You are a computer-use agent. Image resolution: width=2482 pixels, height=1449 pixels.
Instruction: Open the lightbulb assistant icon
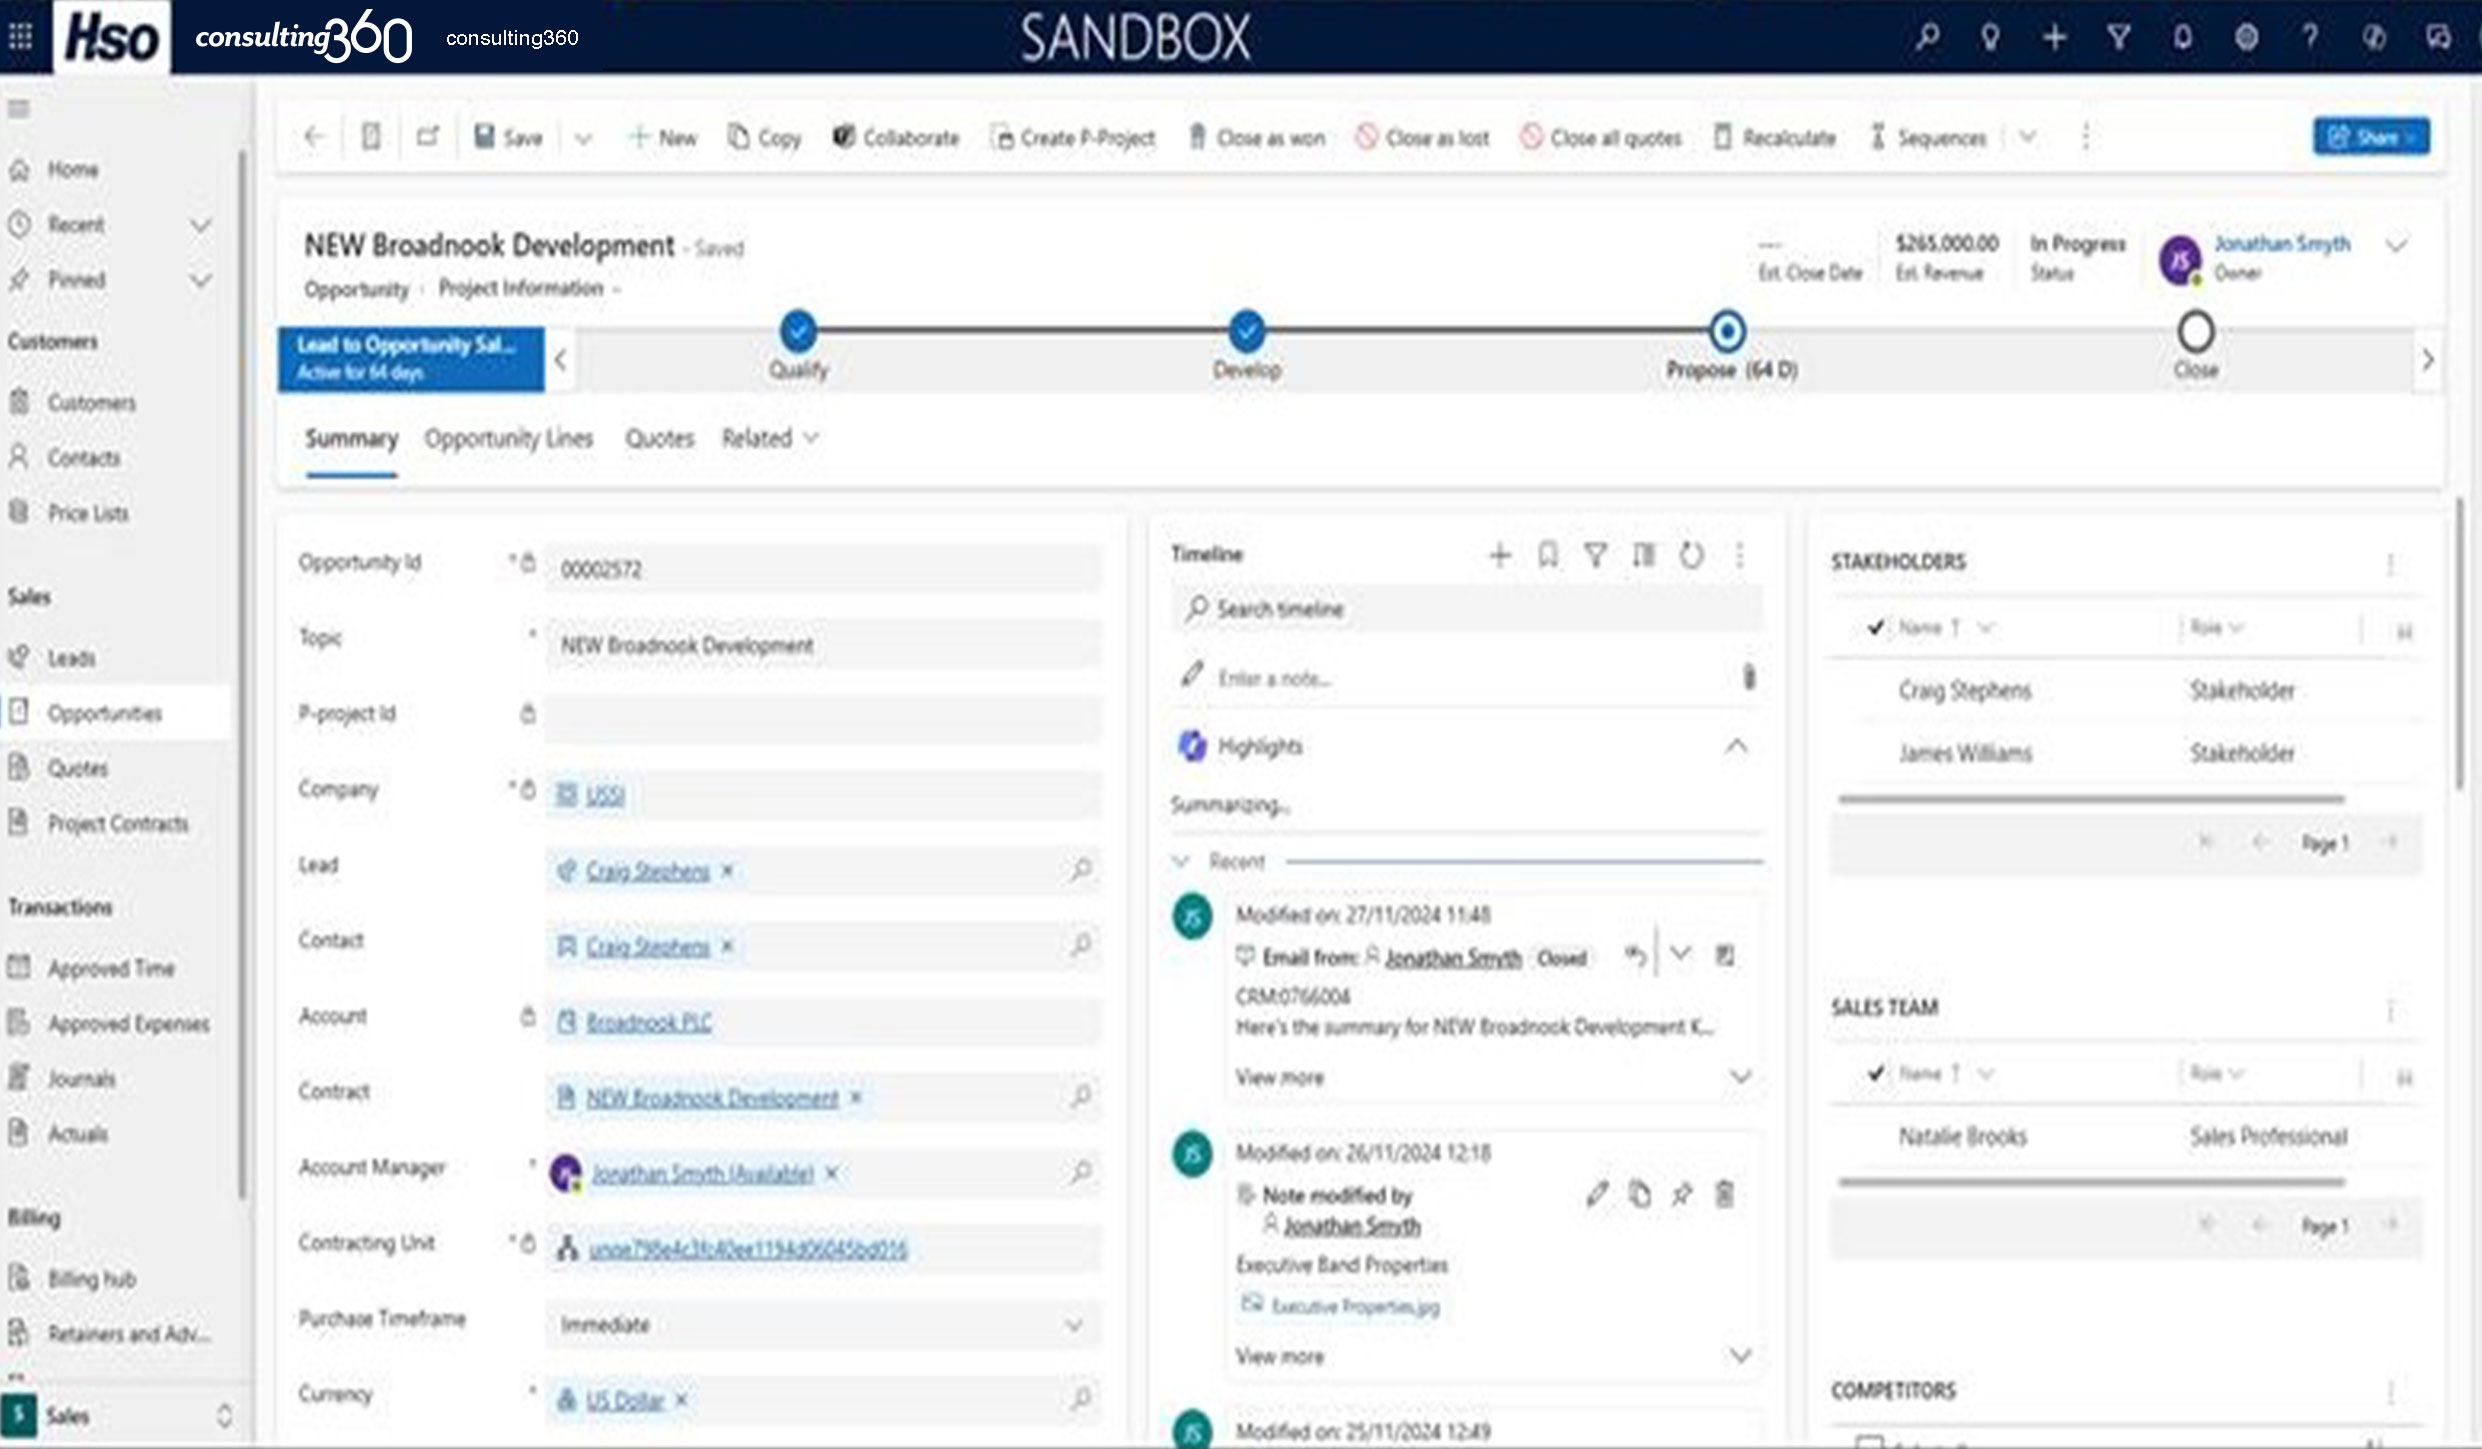[x=1990, y=37]
